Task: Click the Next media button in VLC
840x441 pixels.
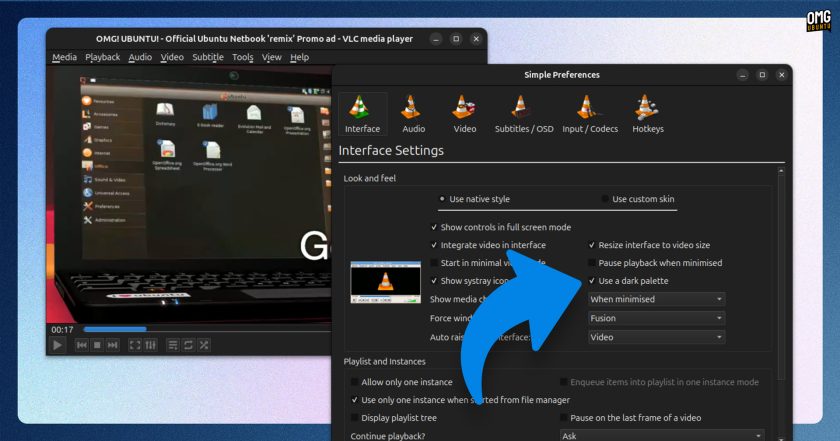Action: (112, 345)
